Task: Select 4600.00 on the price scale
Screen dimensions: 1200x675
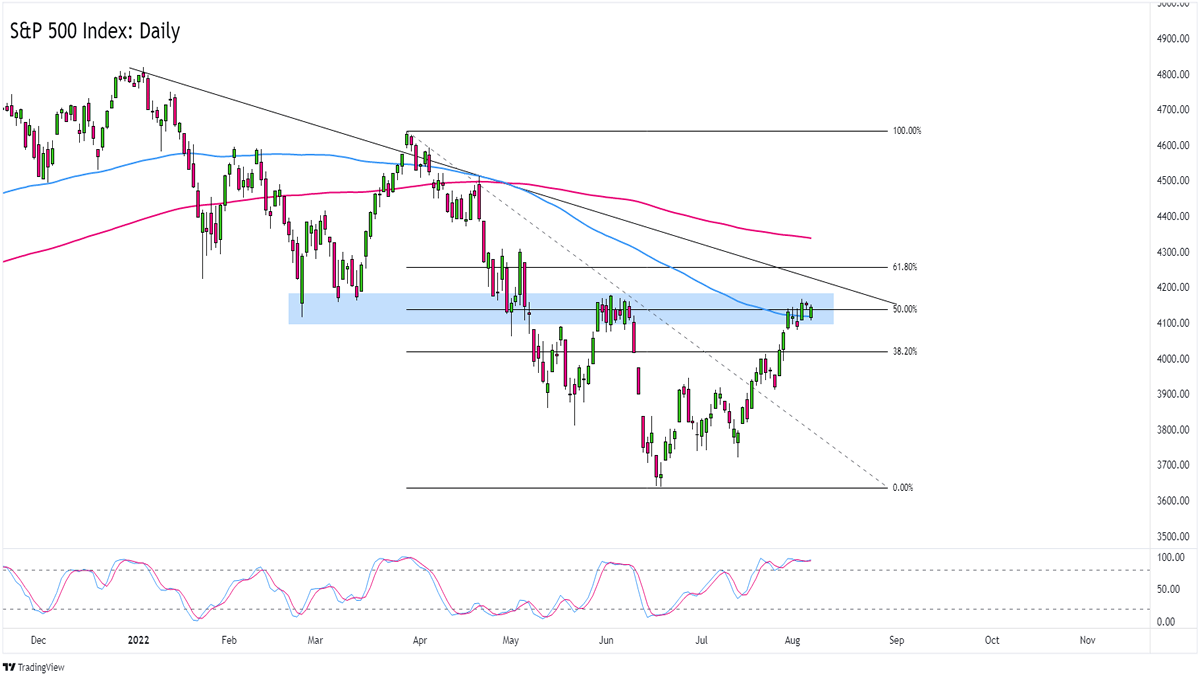Action: pyautogui.click(x=1172, y=146)
